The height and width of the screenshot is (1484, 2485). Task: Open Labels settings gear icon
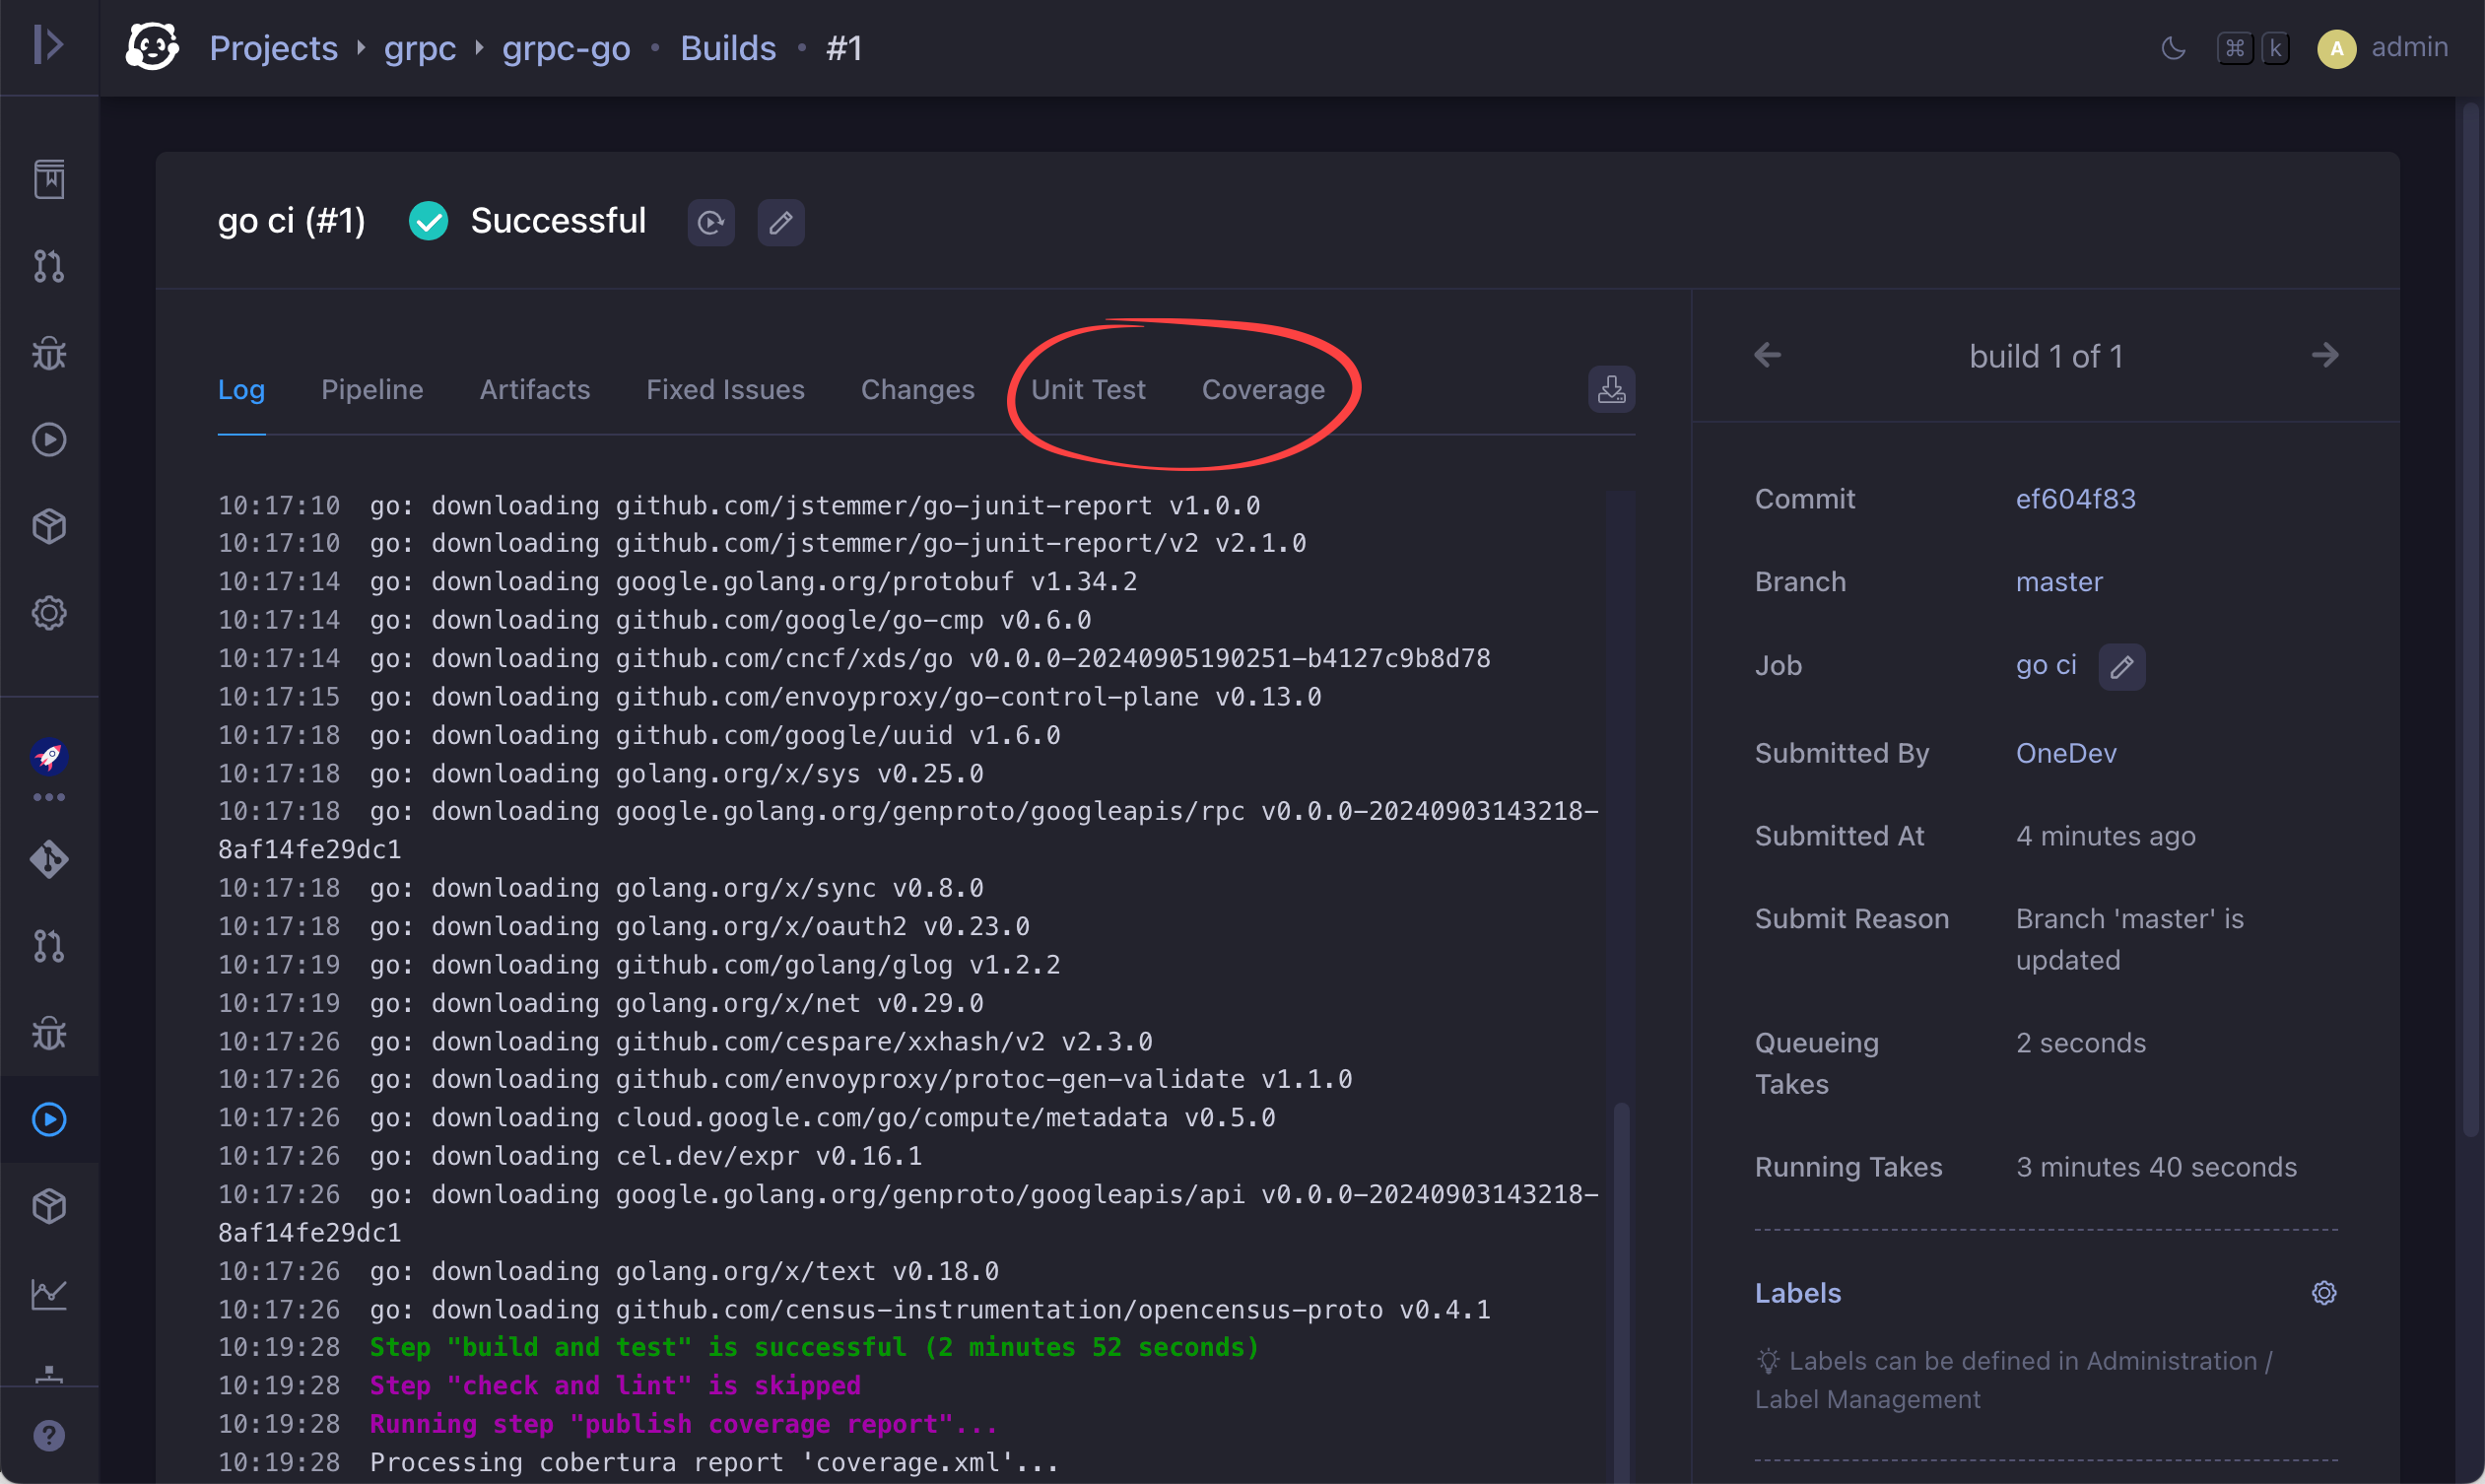tap(2323, 1293)
